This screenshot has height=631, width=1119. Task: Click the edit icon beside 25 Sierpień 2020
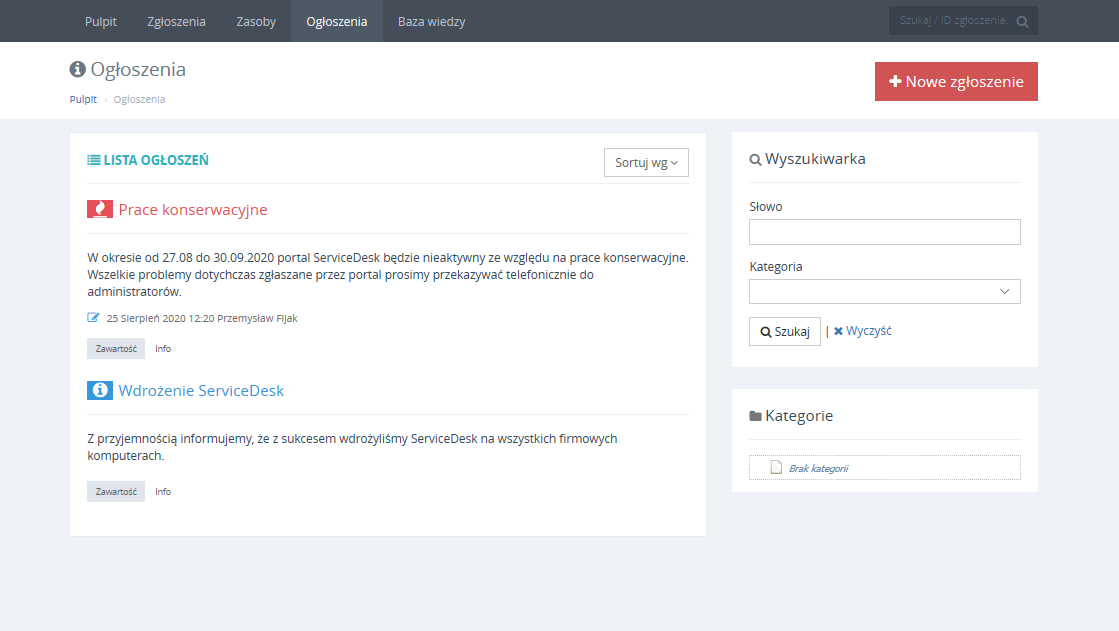pos(93,318)
